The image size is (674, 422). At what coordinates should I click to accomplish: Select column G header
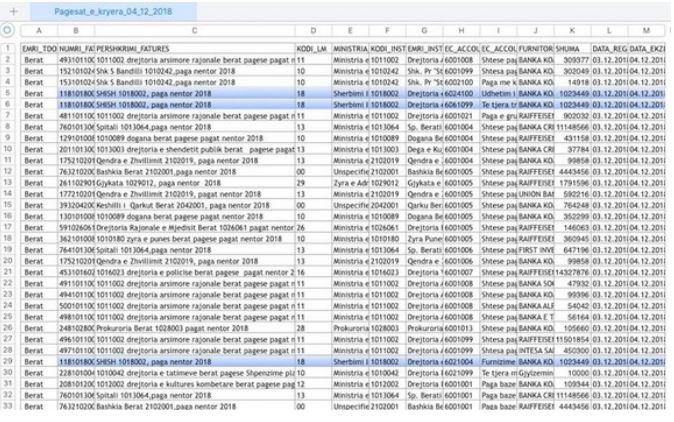pos(424,31)
